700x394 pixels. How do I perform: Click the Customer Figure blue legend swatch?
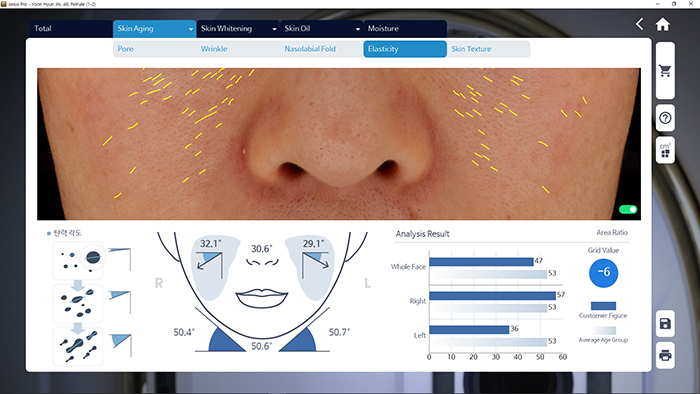(x=603, y=306)
